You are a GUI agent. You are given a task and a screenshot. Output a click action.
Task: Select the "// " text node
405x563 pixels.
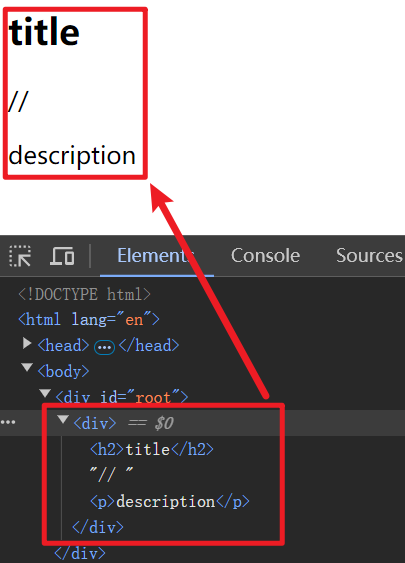112,475
